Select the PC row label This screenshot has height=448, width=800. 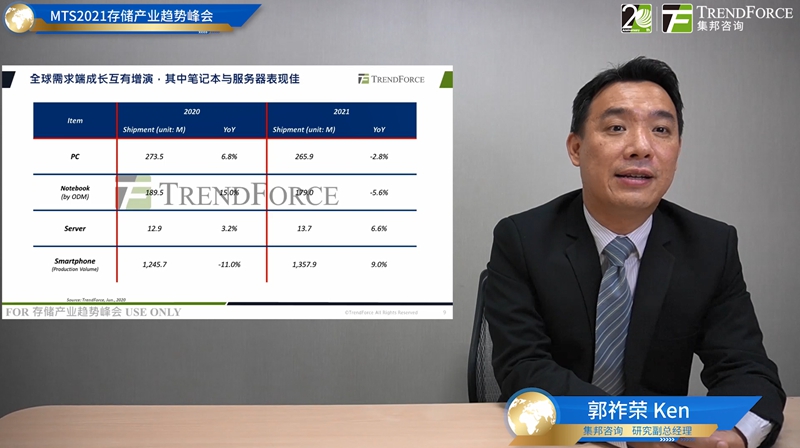pos(75,156)
